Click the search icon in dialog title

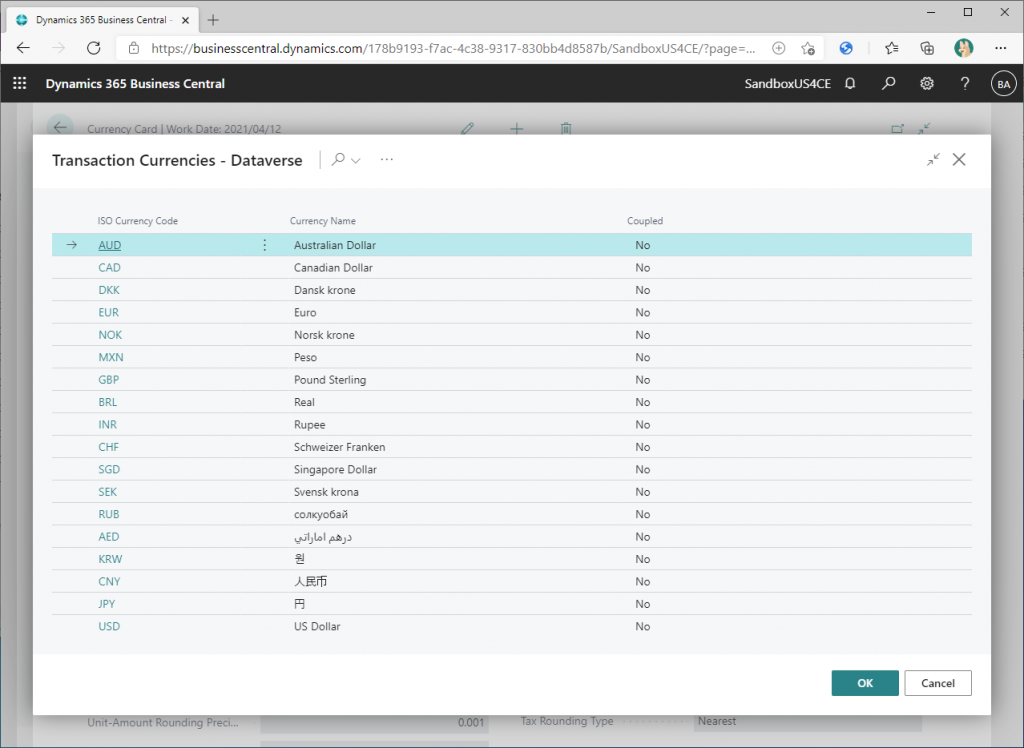[338, 159]
